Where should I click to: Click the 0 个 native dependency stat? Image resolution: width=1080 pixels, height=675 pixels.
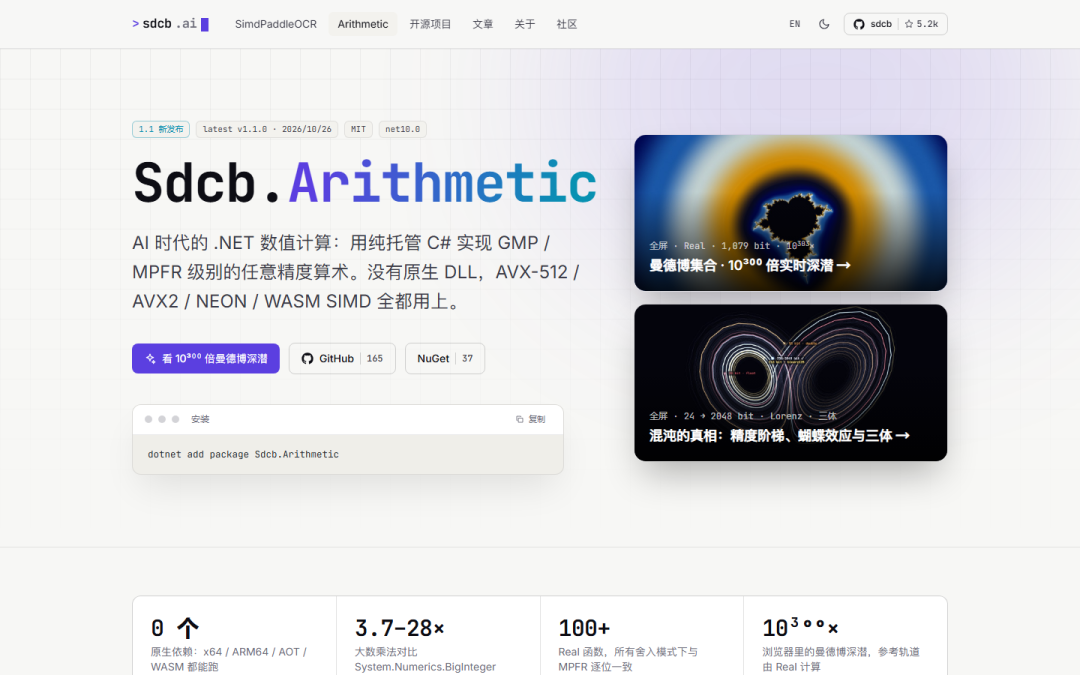click(x=234, y=636)
